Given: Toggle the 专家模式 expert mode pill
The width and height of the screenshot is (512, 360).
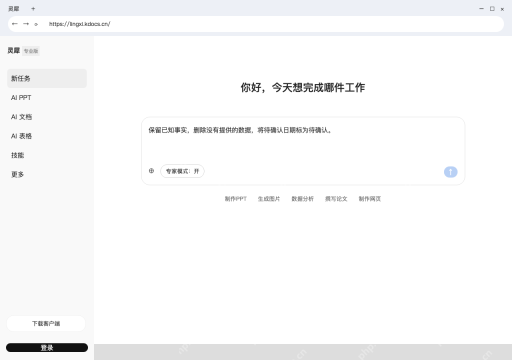Looking at the screenshot, I should pos(182,171).
